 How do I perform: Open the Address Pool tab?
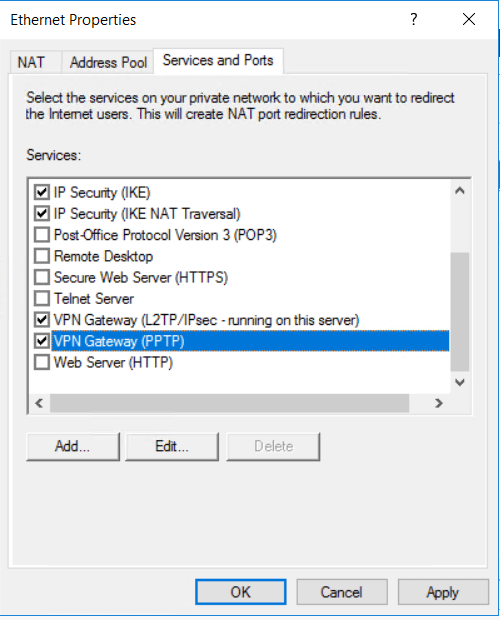pyautogui.click(x=108, y=62)
